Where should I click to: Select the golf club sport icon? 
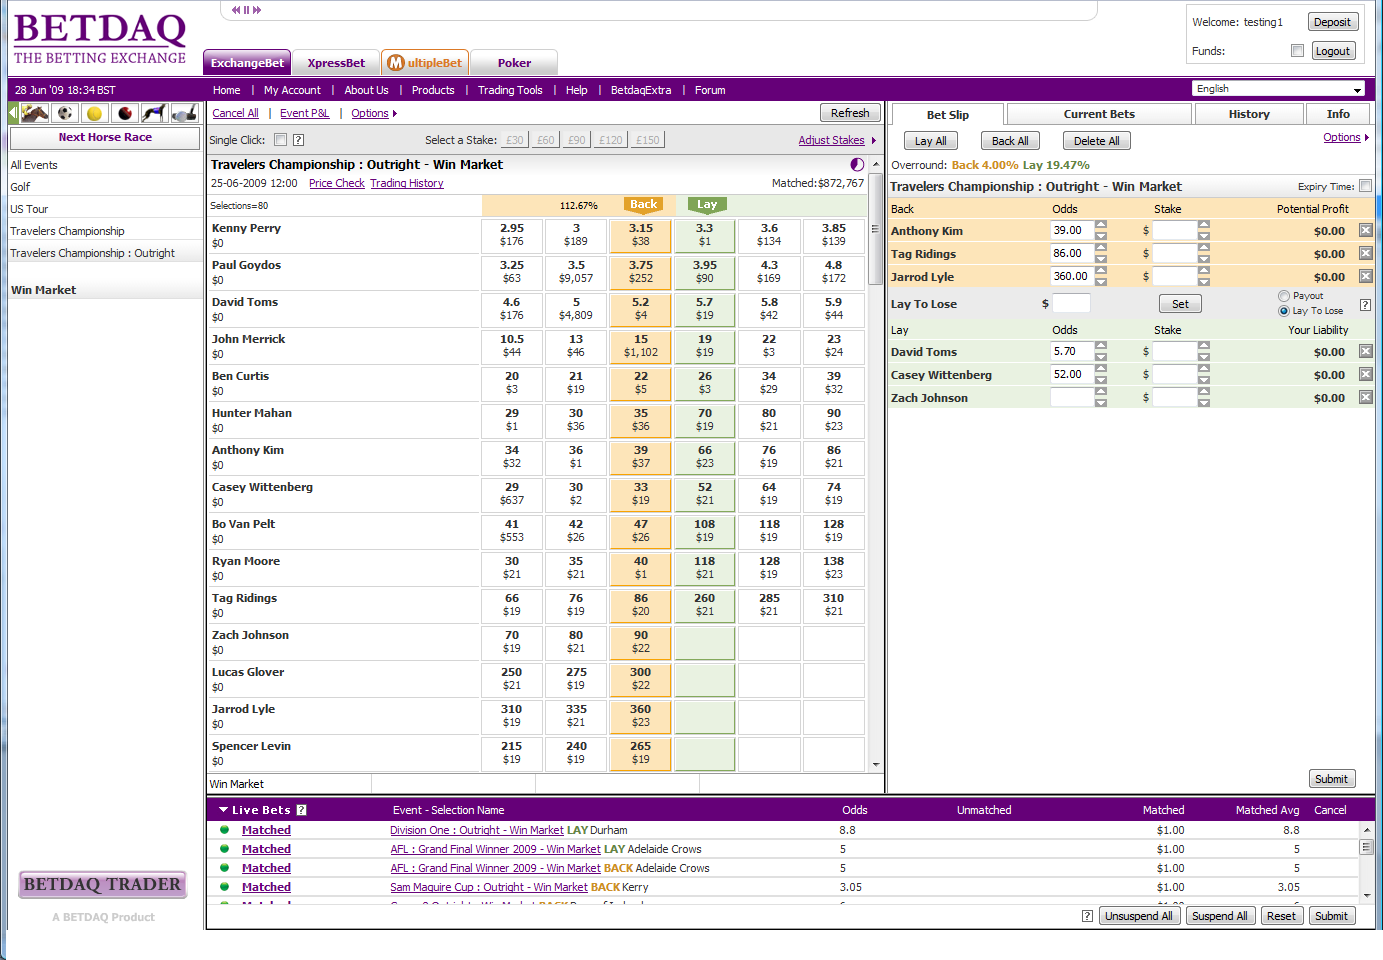pos(185,114)
